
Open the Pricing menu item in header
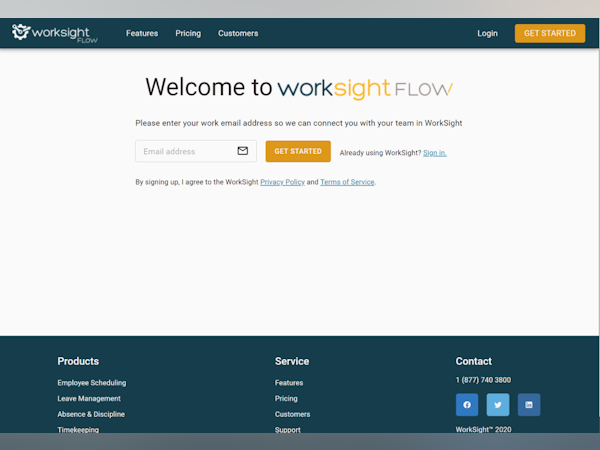(188, 33)
